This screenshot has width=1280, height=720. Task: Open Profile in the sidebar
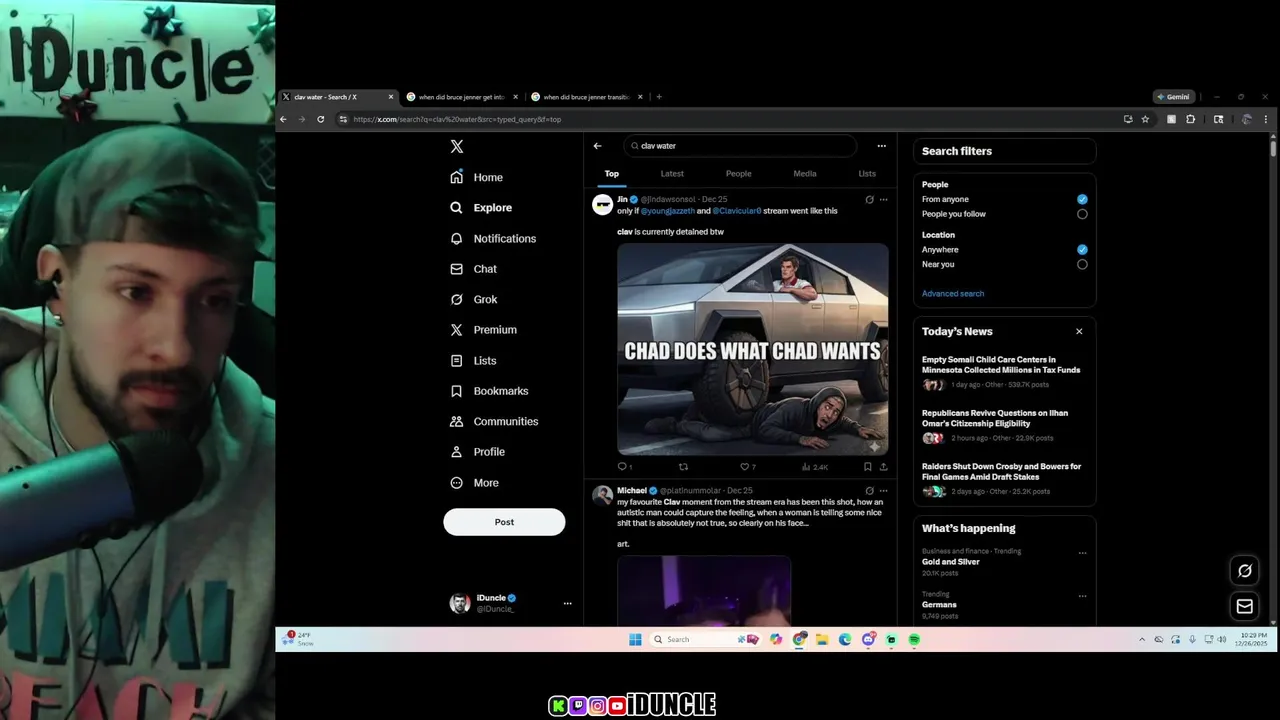point(477,452)
